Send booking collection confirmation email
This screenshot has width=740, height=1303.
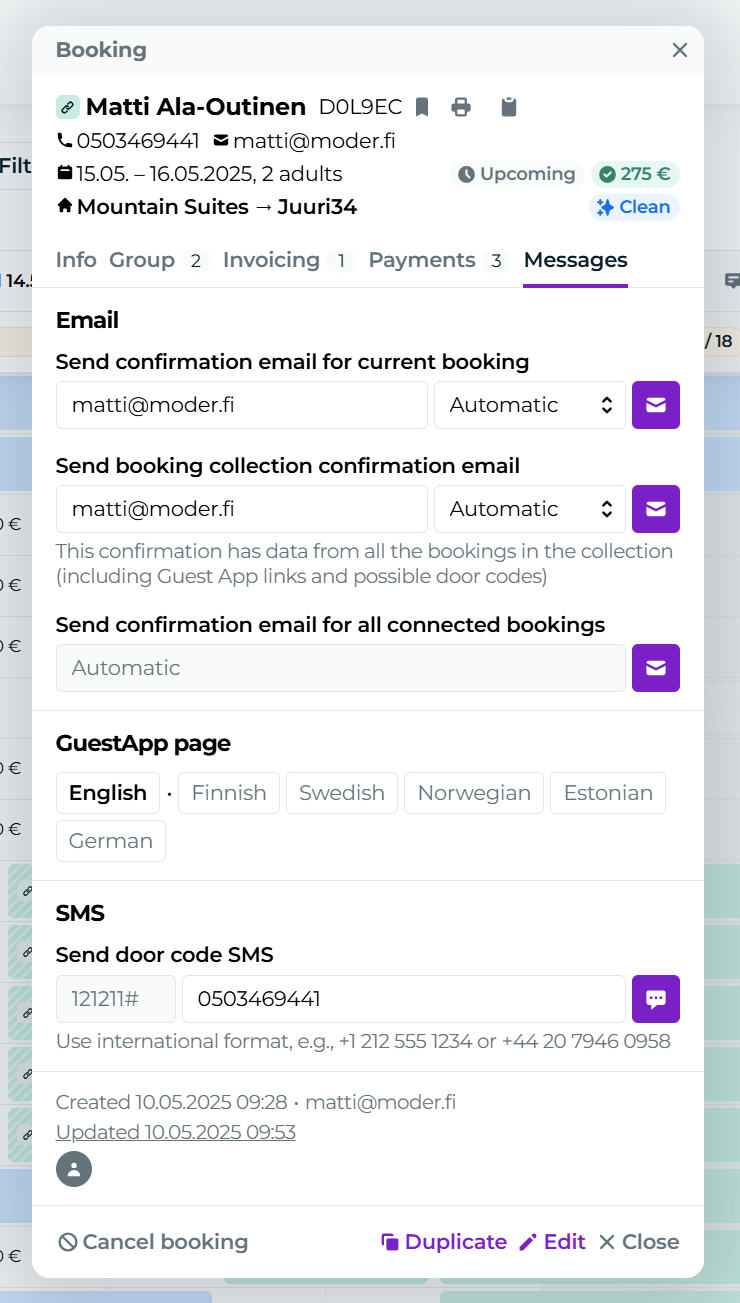pos(655,509)
